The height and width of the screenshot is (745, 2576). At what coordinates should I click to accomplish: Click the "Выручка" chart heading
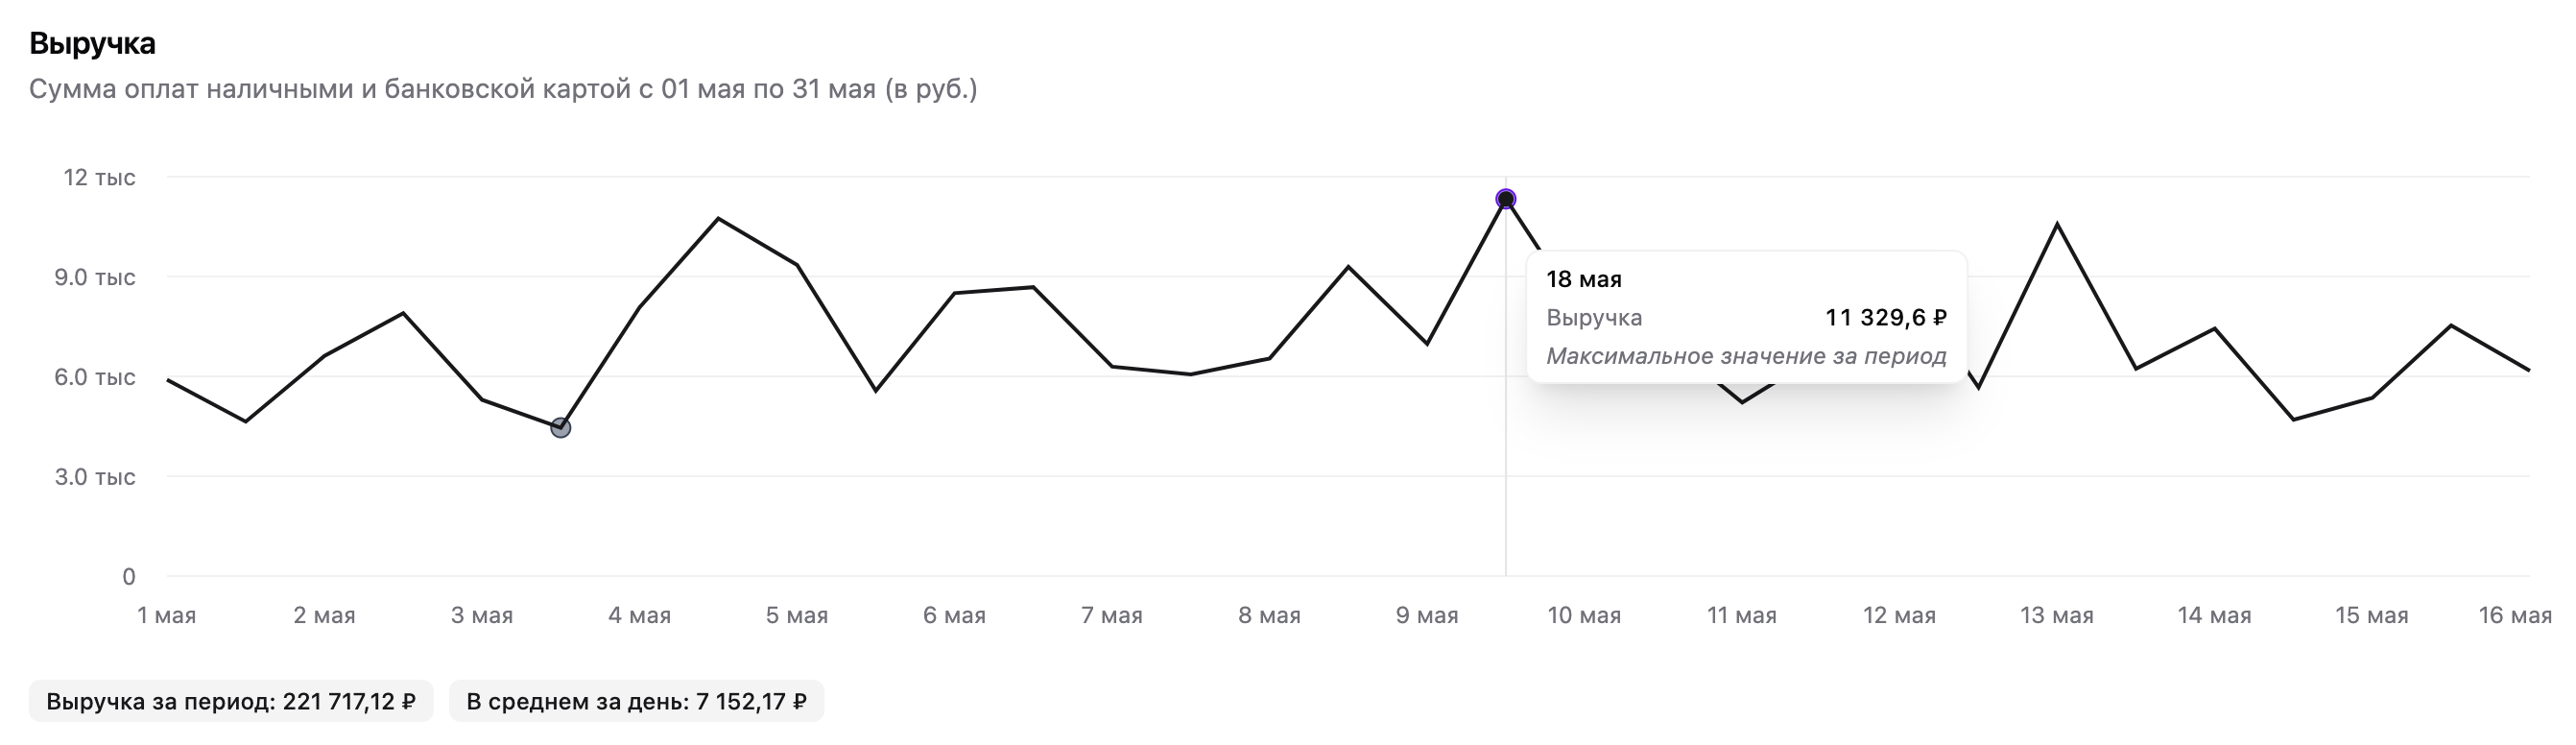tap(92, 44)
